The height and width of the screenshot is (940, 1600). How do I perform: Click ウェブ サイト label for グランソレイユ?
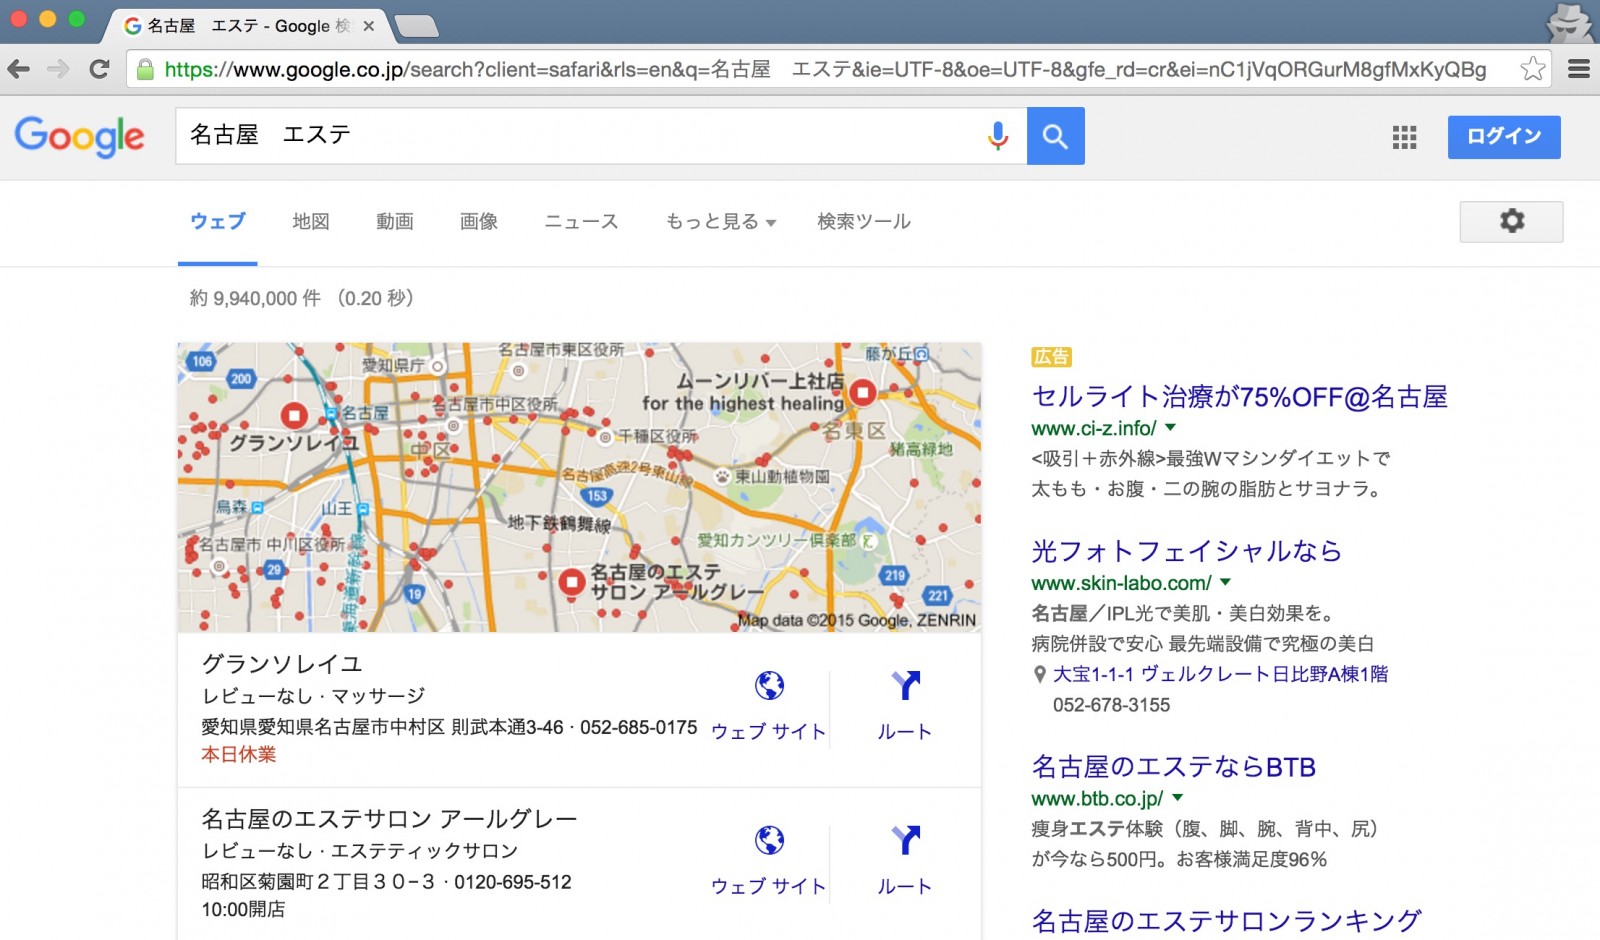(x=768, y=731)
